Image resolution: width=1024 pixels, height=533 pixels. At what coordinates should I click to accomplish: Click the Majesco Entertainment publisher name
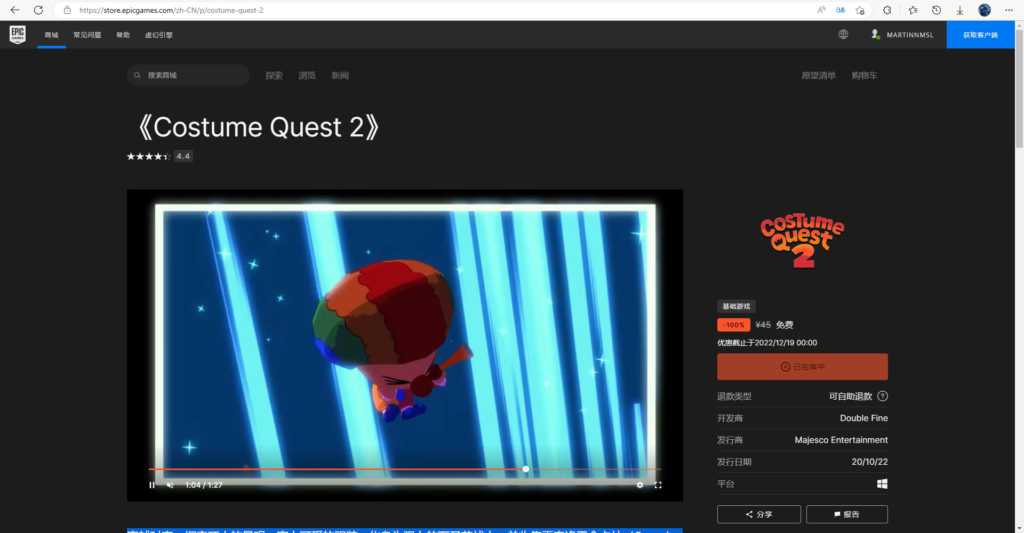click(x=841, y=440)
